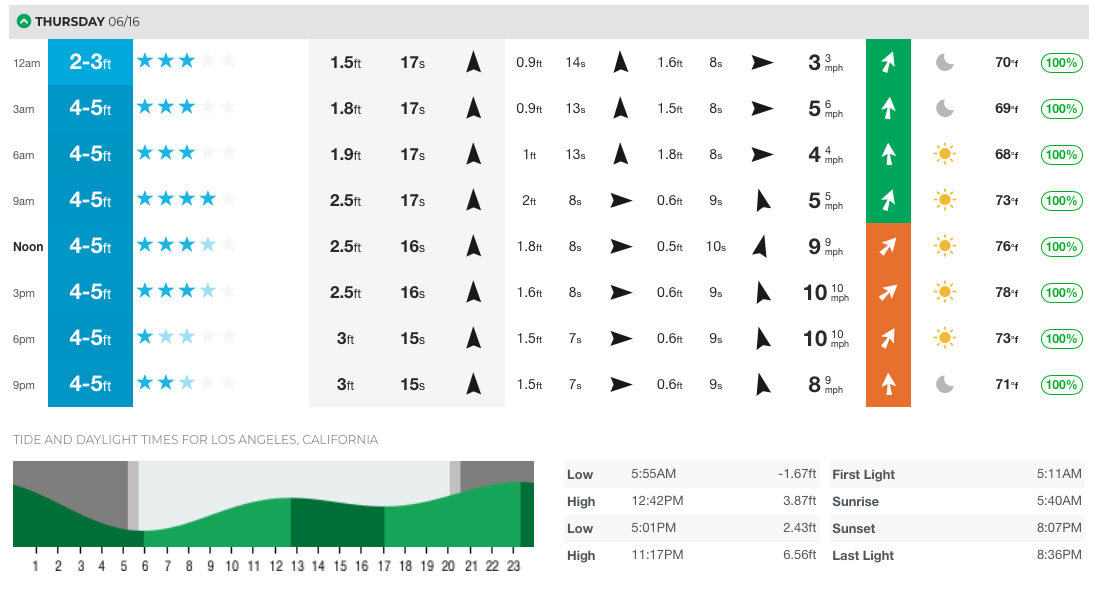The width and height of the screenshot is (1100, 590).
Task: Click the 12am green wind direction arrow
Action: tap(888, 62)
